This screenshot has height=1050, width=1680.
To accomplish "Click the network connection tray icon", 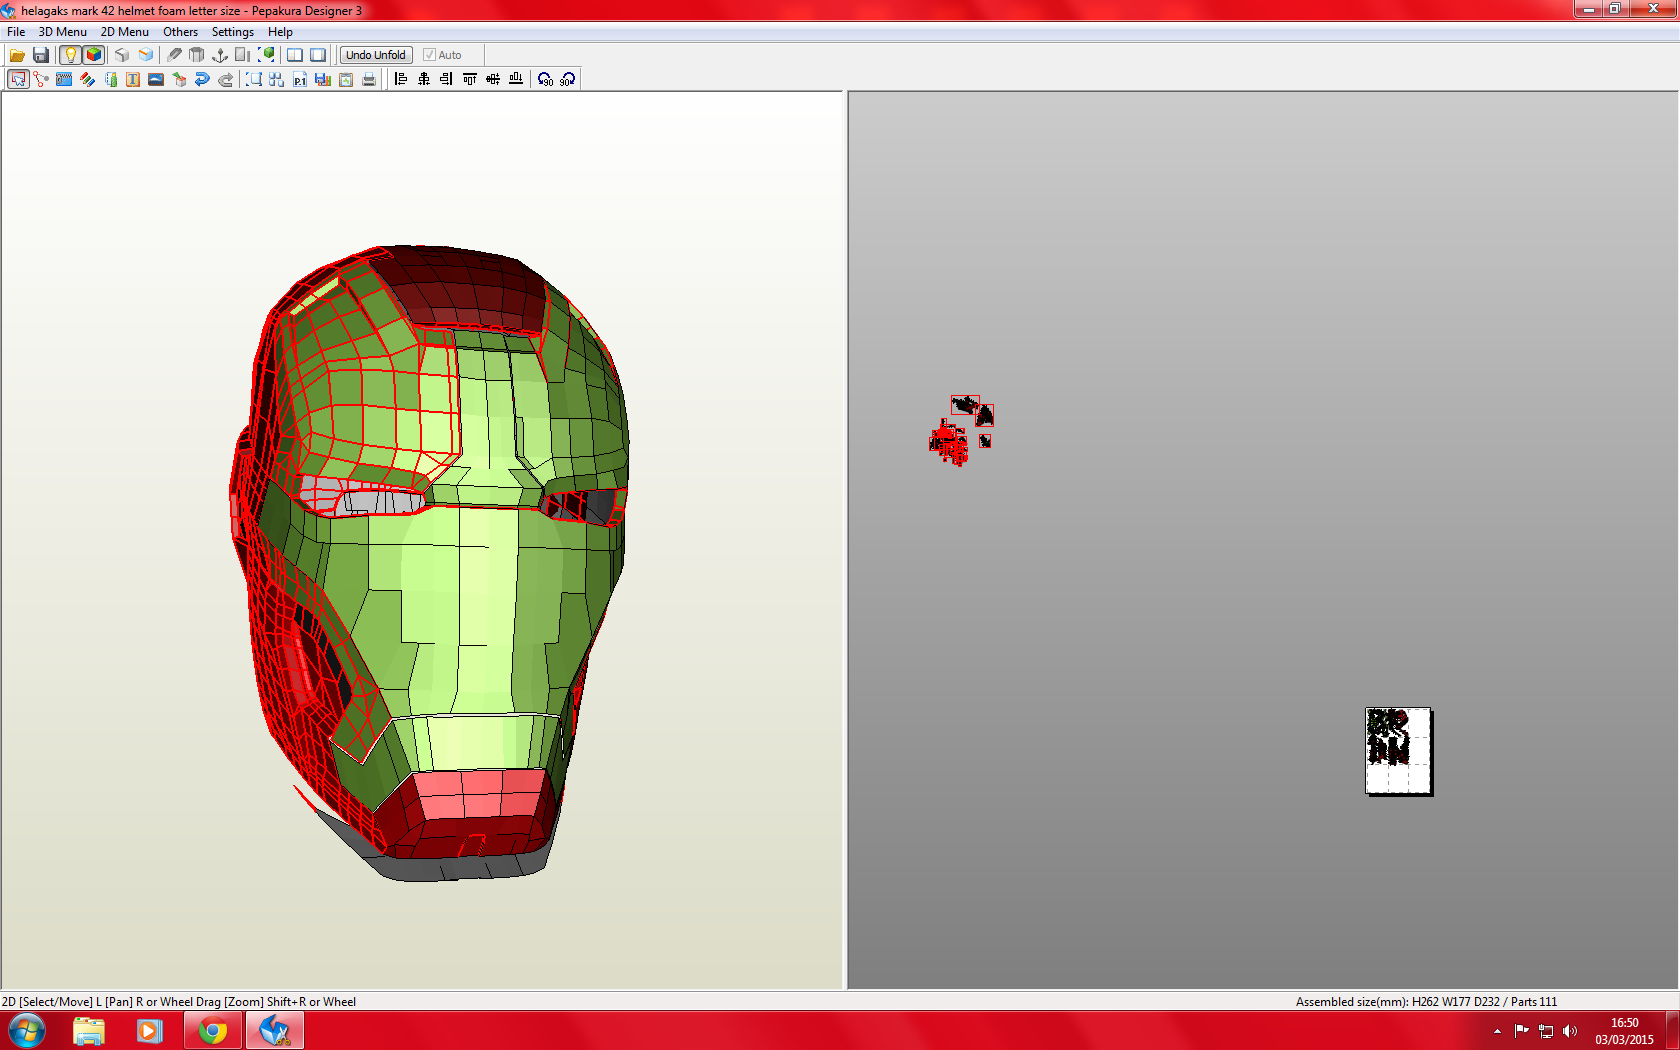I will pyautogui.click(x=1546, y=1031).
